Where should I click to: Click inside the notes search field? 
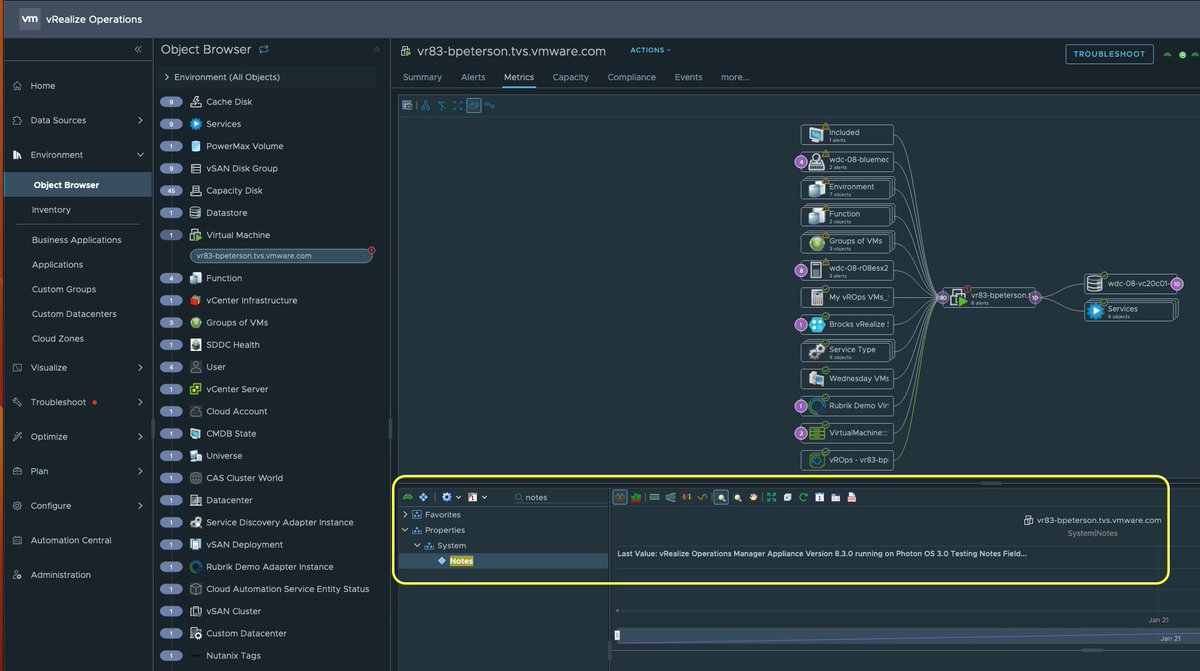[x=550, y=497]
